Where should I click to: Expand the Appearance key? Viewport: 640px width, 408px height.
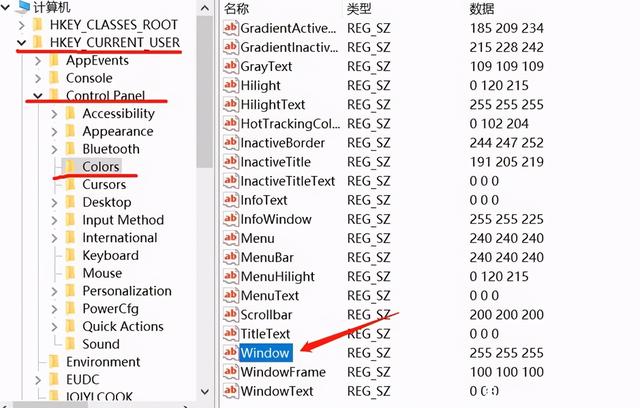[54, 131]
